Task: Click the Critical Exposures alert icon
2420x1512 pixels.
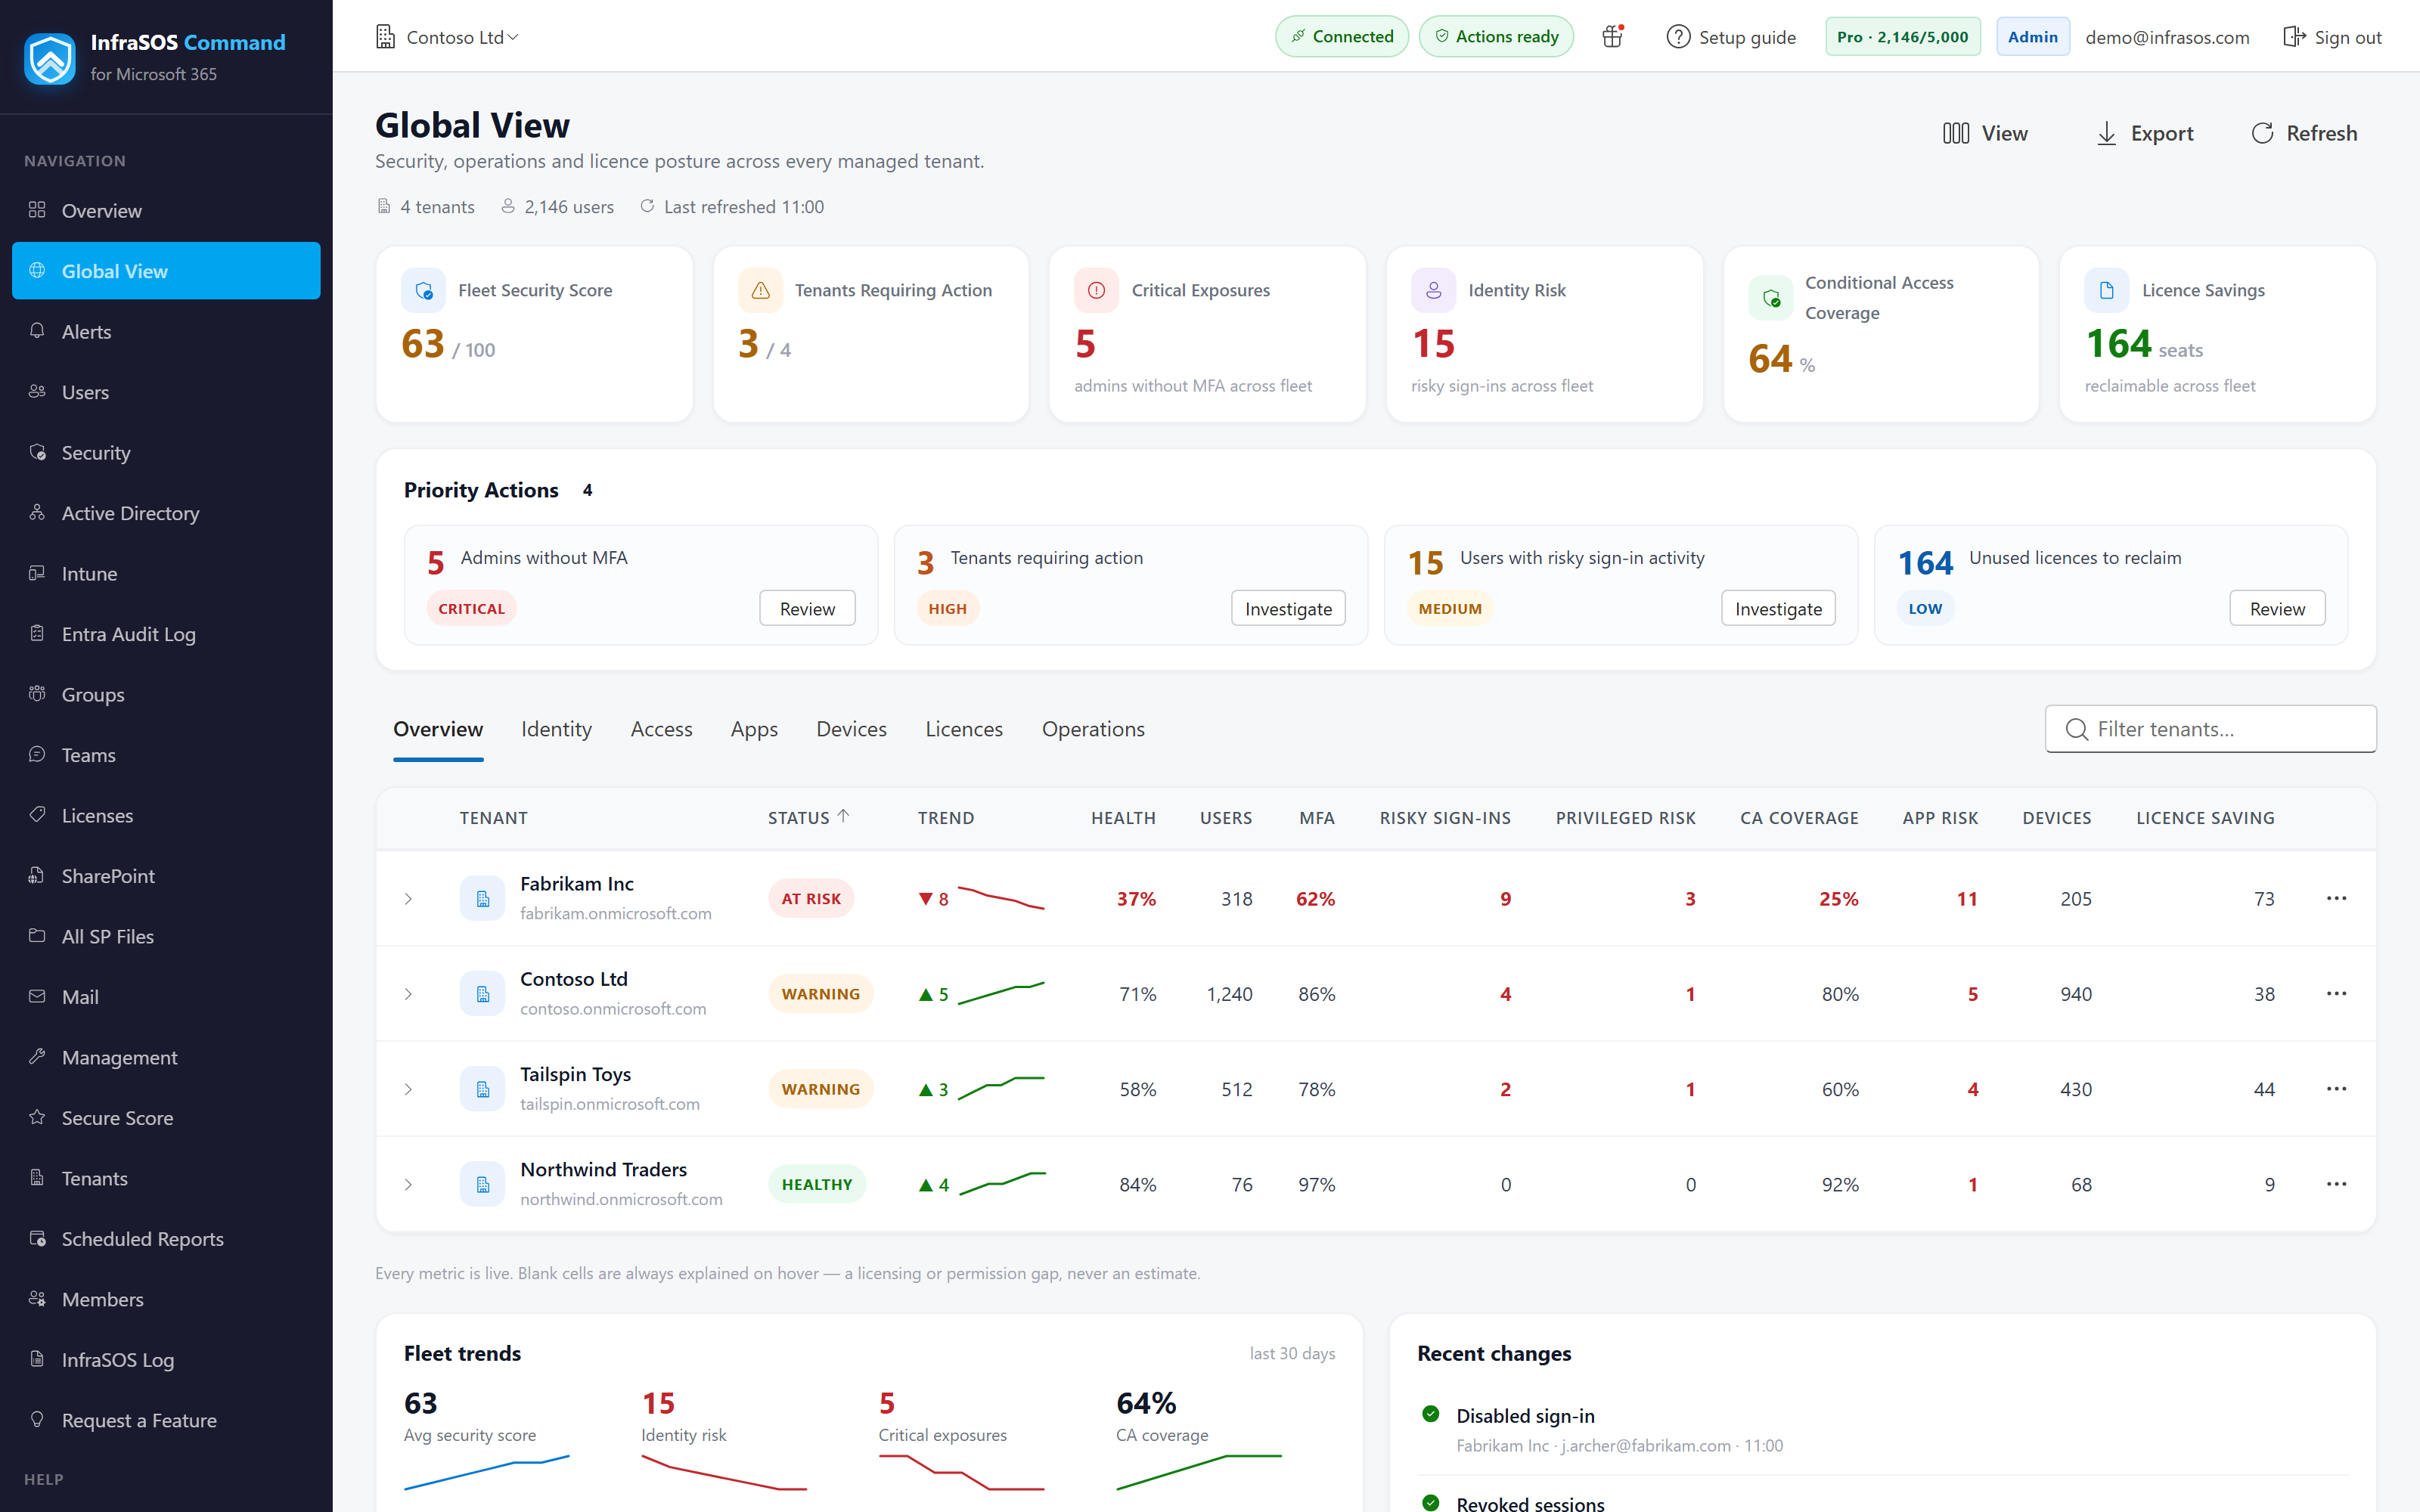Action: 1096,290
